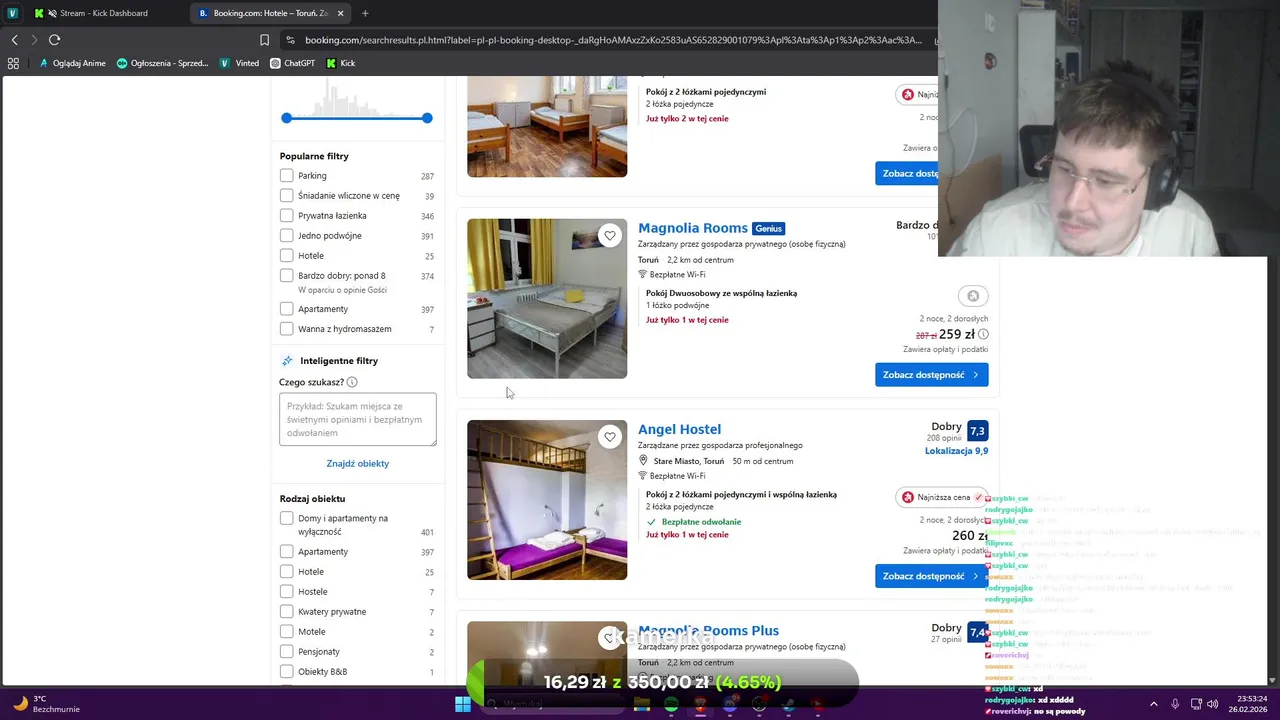The height and width of the screenshot is (720, 1280).
Task: Click left handle of price slider
Action: pyautogui.click(x=287, y=118)
